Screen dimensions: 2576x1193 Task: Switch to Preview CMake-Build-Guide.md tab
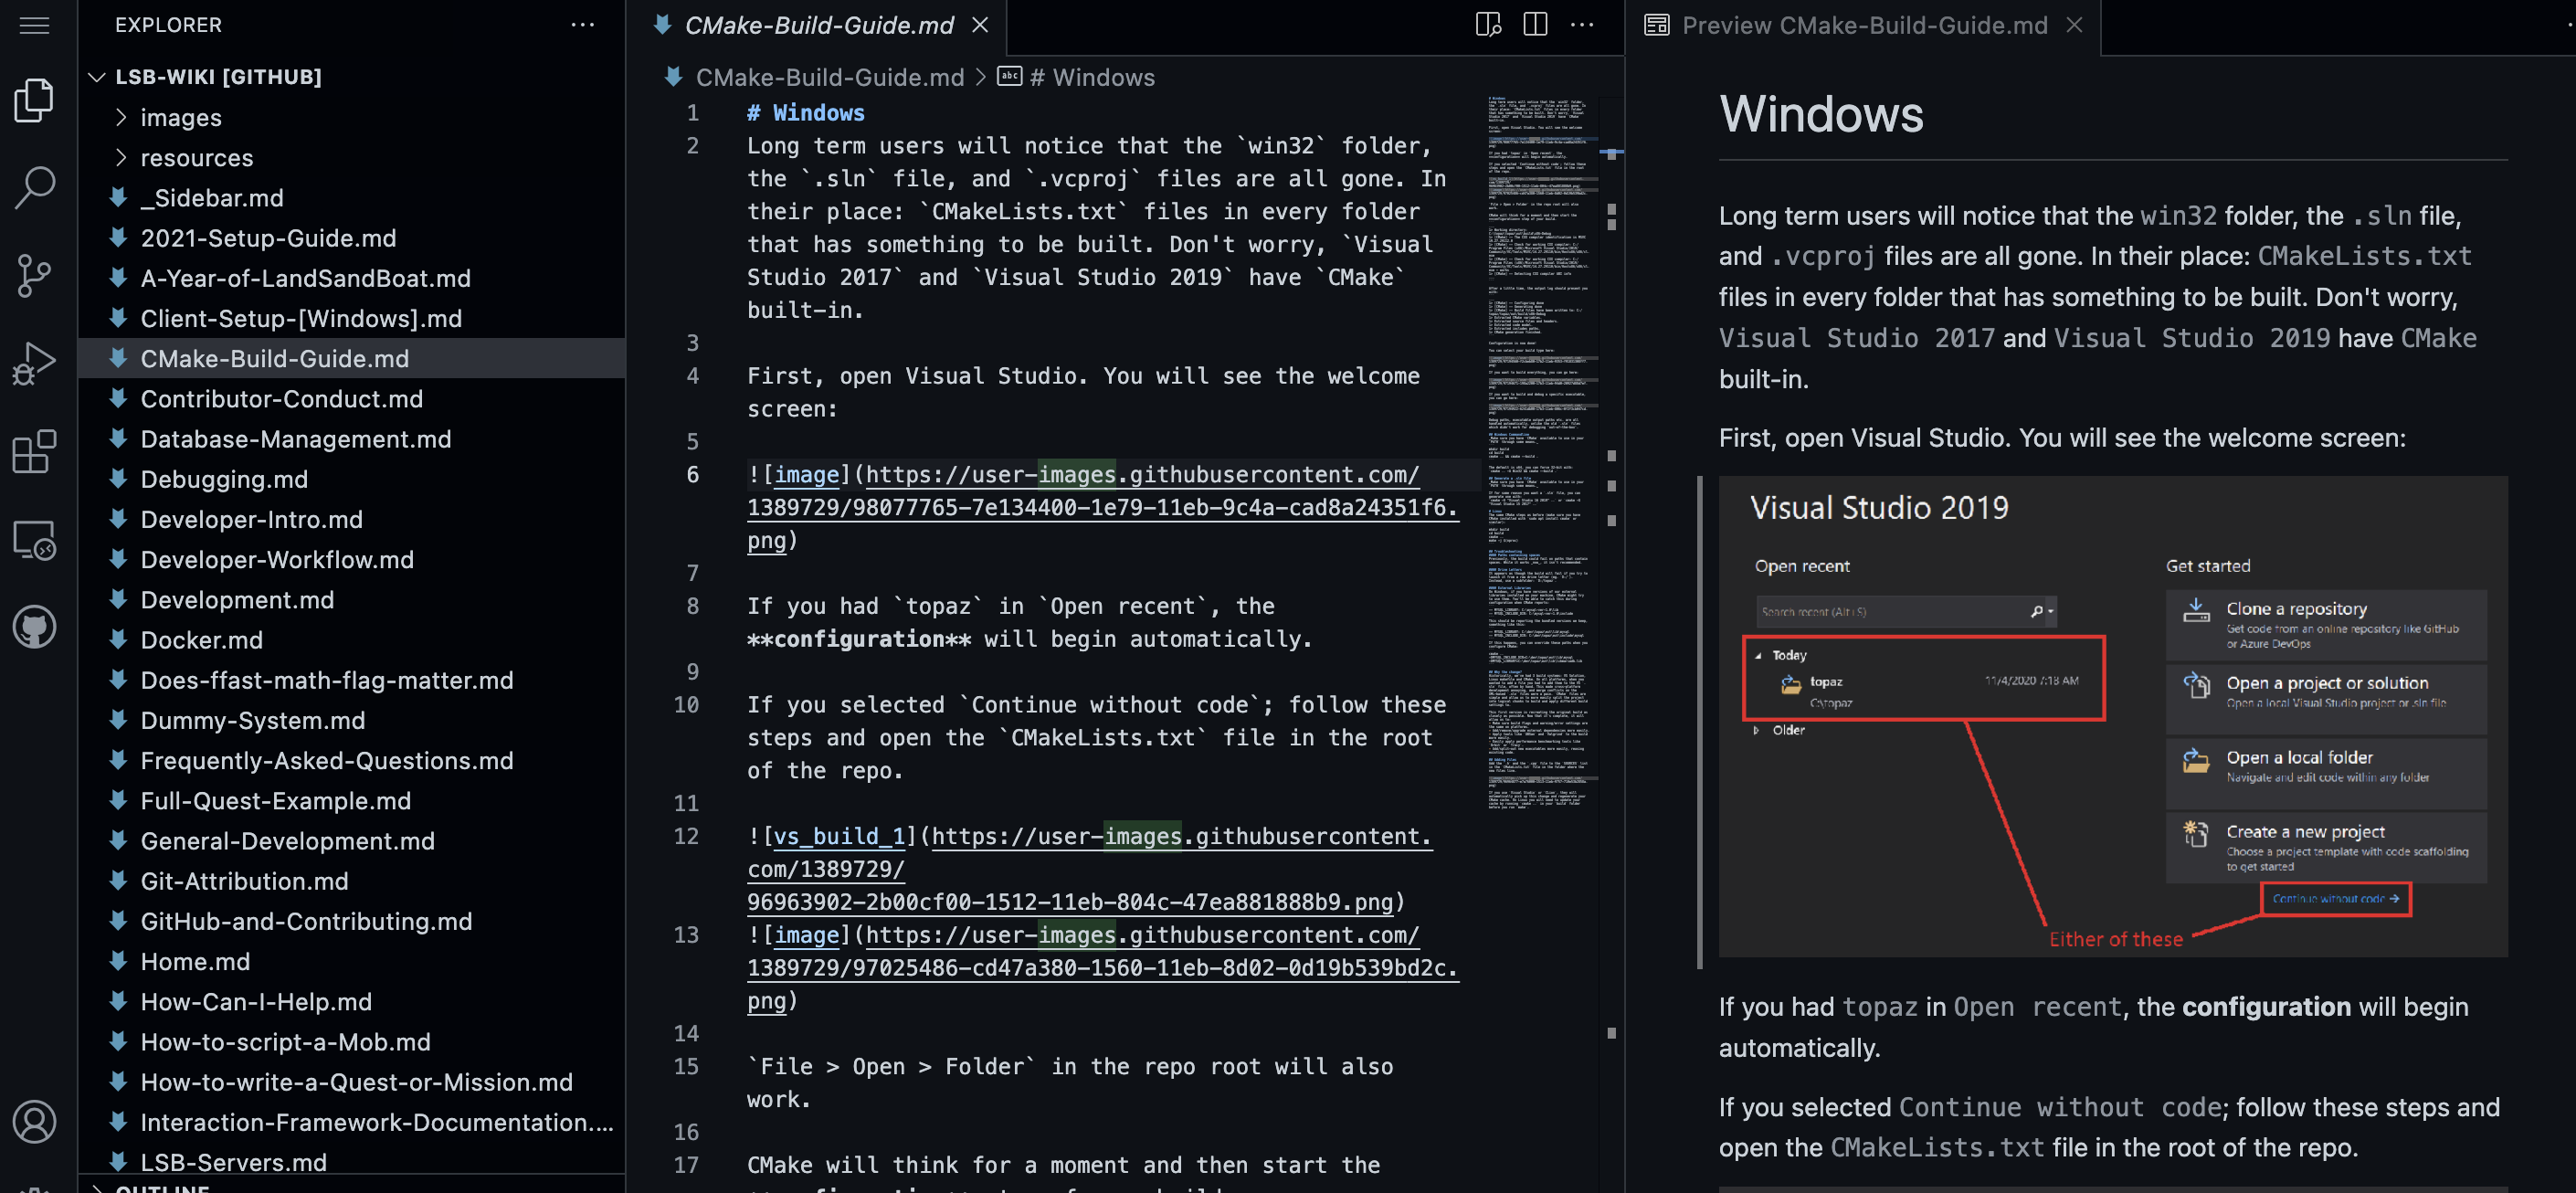(1864, 25)
